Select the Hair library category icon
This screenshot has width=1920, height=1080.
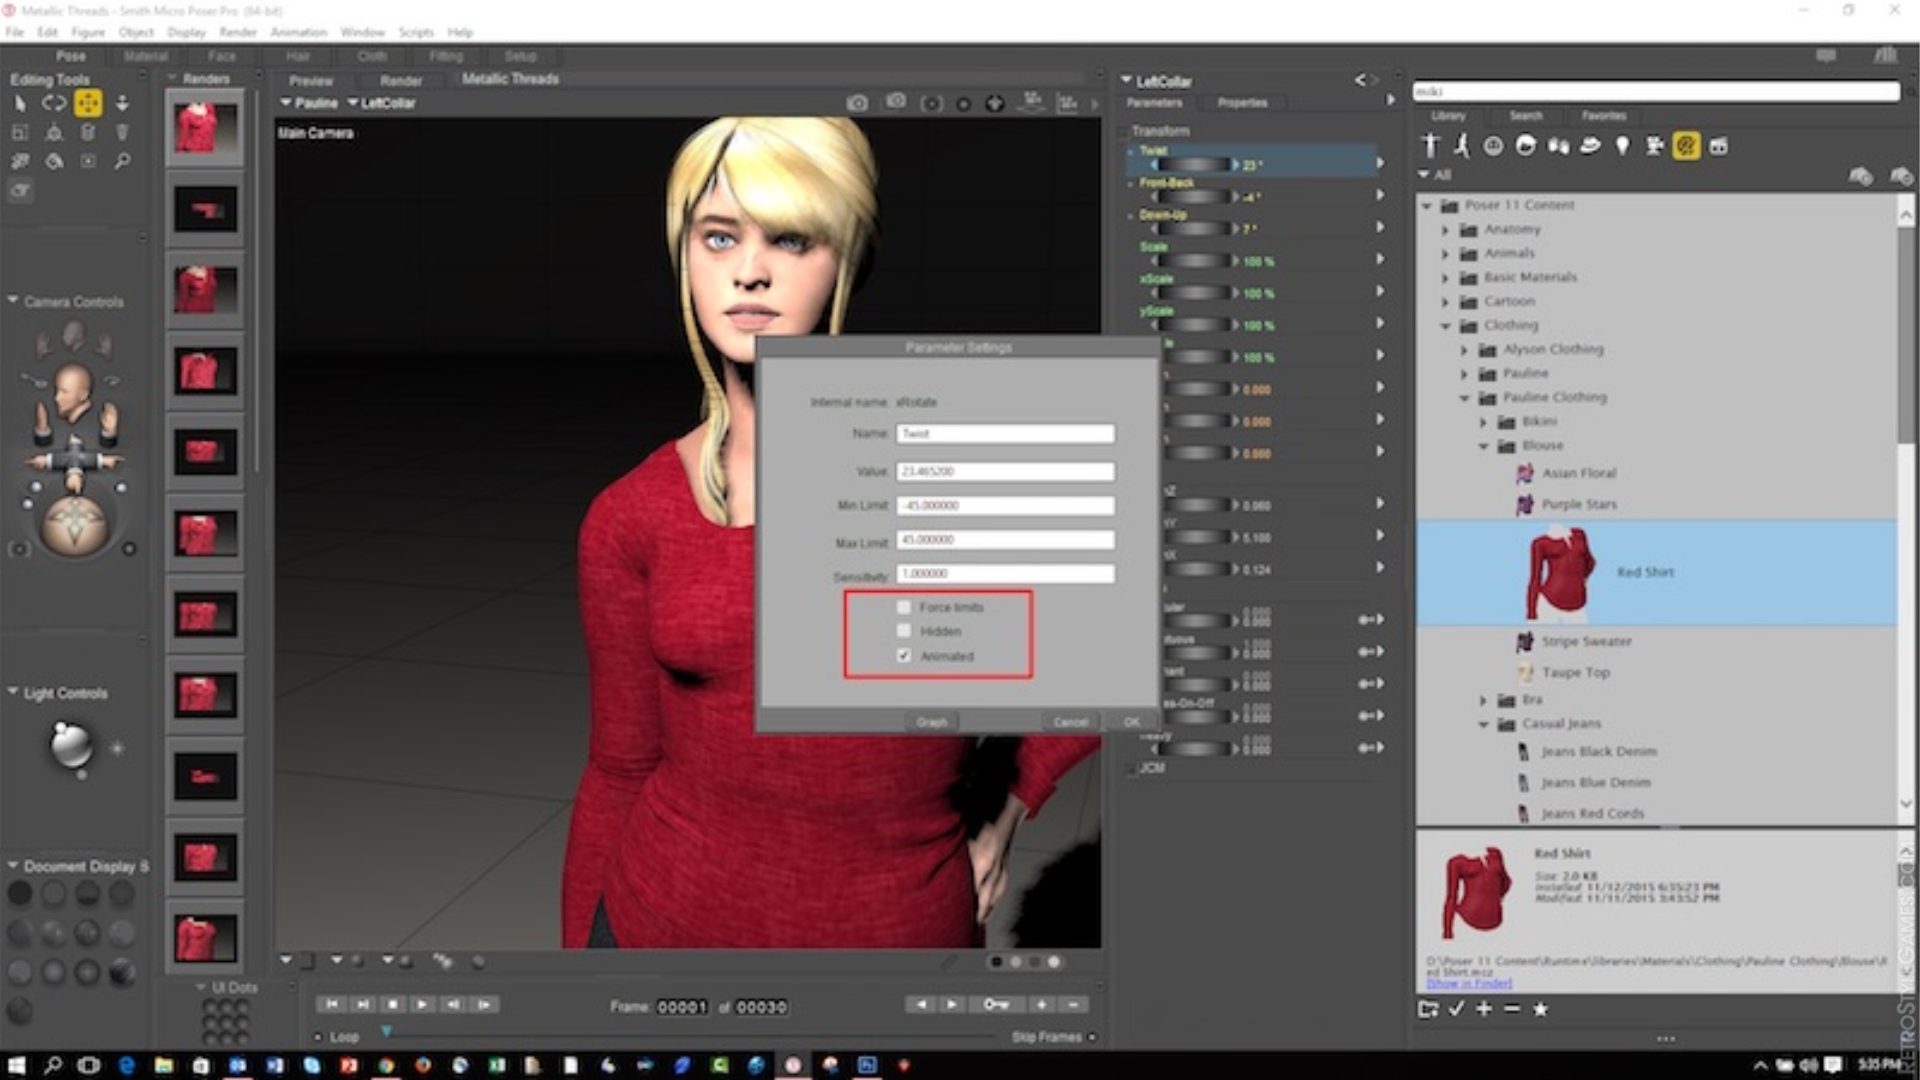click(x=1524, y=145)
